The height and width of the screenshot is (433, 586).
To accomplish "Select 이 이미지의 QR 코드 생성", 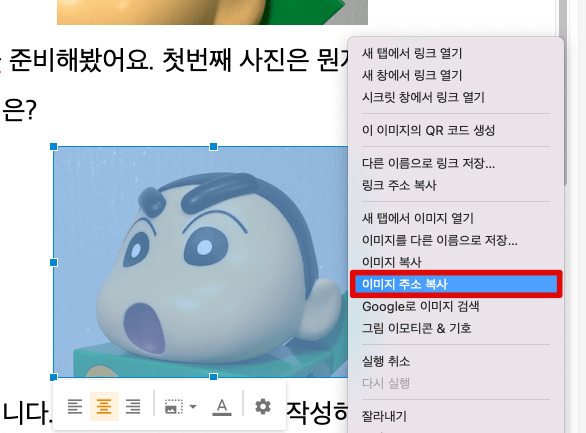I will [428, 130].
